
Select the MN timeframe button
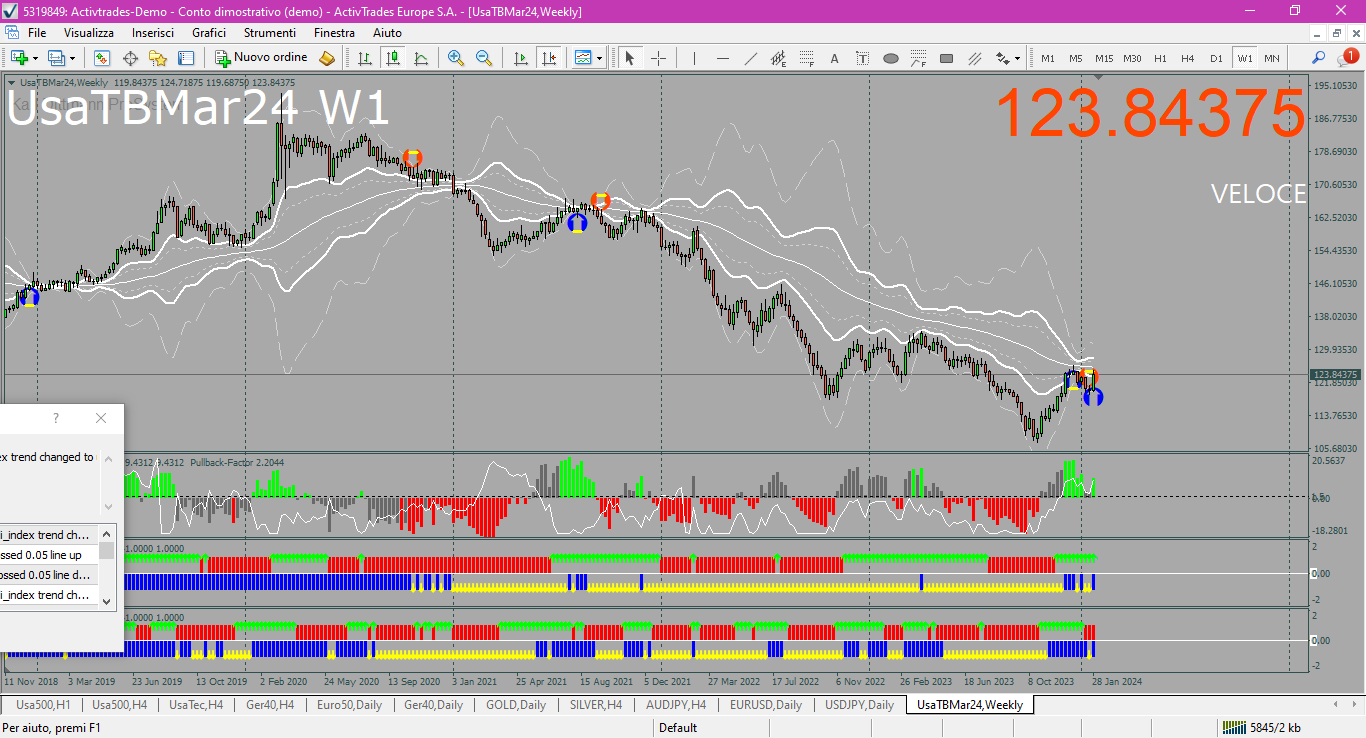(x=1271, y=58)
